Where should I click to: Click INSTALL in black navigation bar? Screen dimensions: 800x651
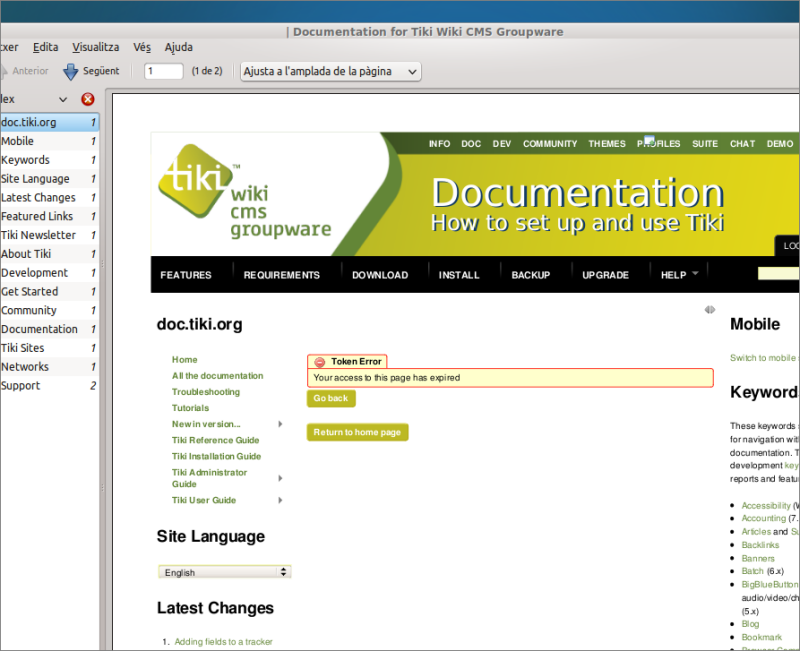(459, 275)
